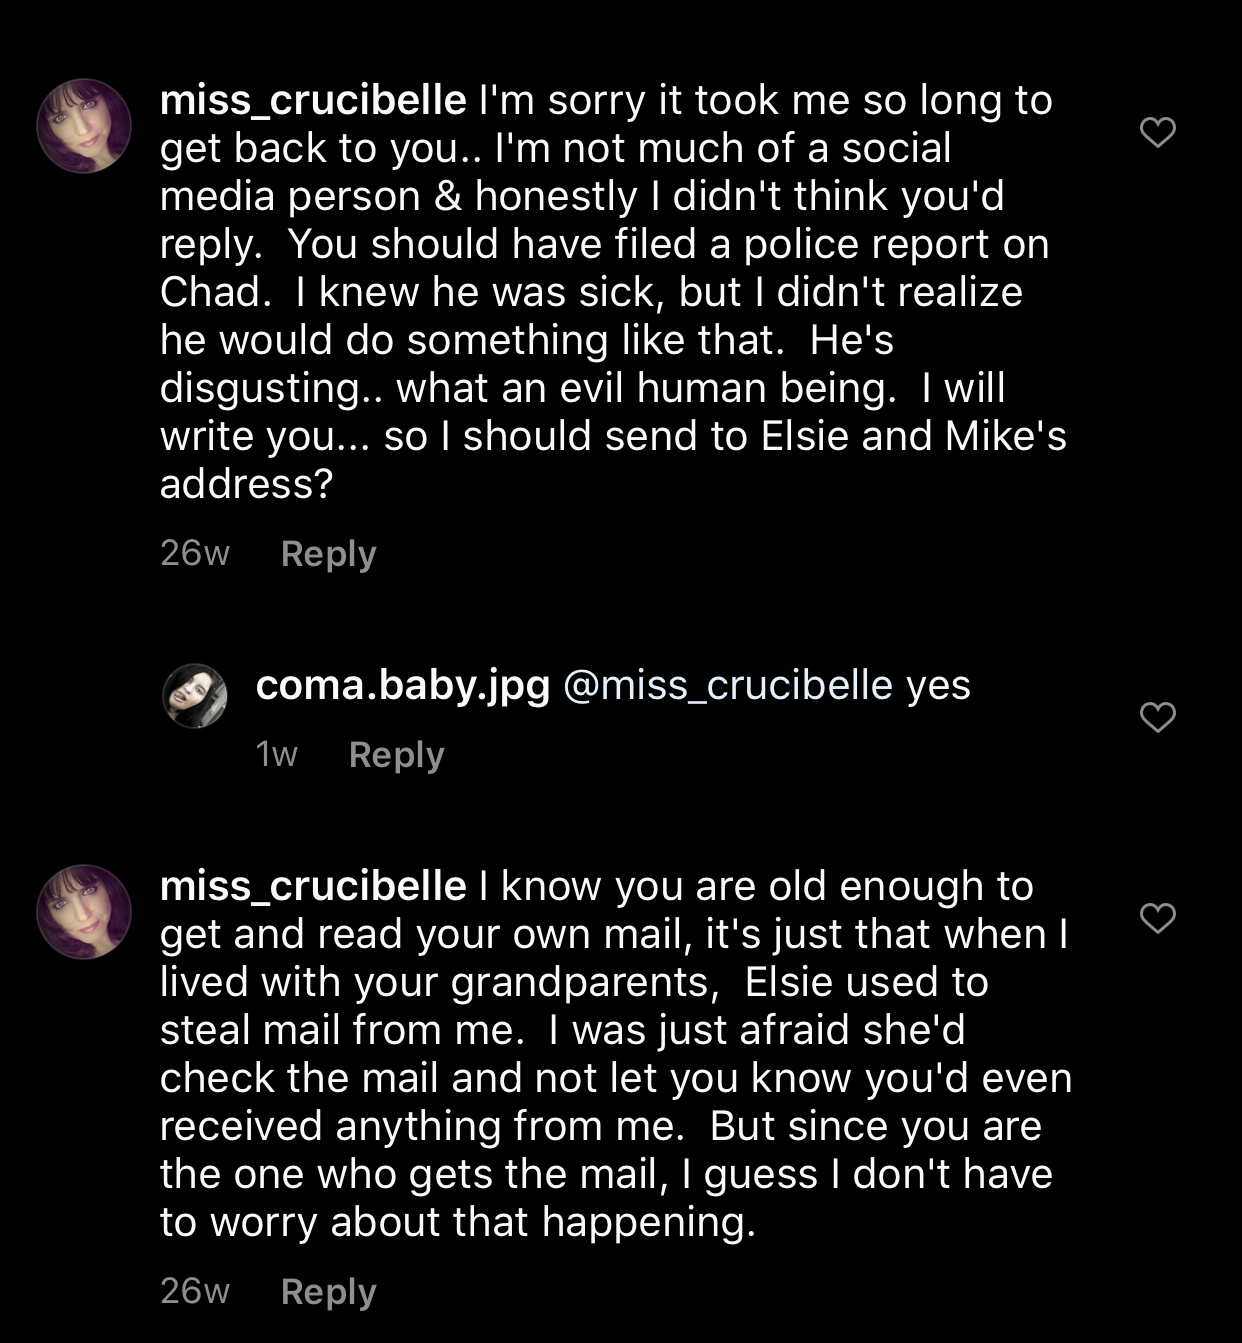
Task: Open the coma.baby.jpg profile picture
Action: (195, 695)
